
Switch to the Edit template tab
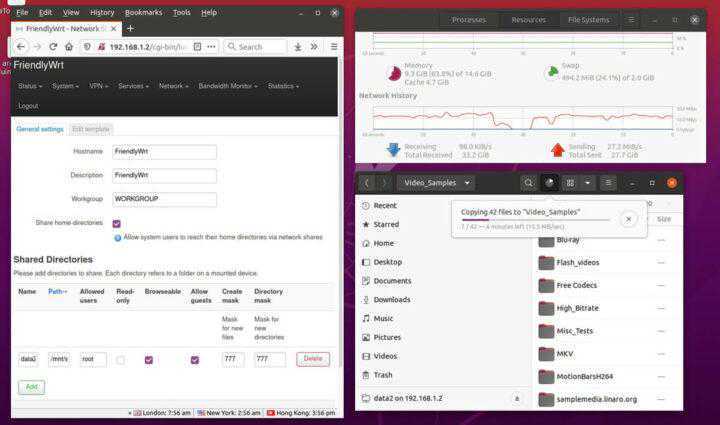point(90,129)
